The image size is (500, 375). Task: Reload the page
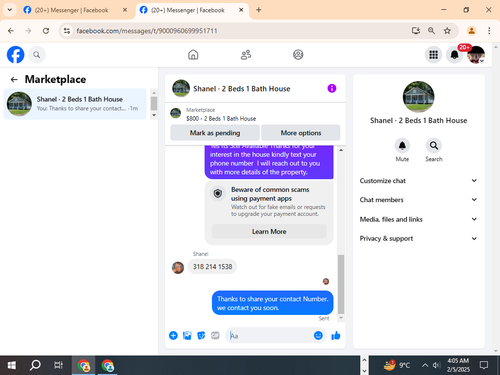46,31
